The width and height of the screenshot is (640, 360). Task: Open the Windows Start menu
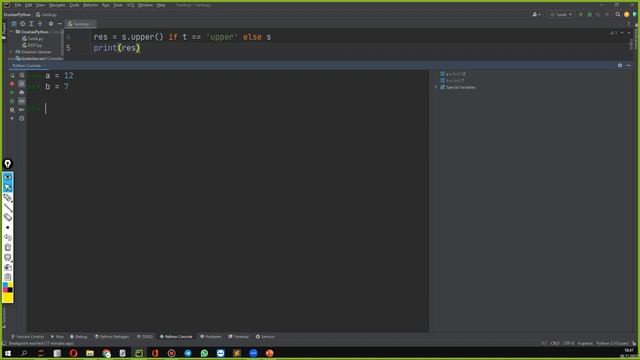click(8, 353)
